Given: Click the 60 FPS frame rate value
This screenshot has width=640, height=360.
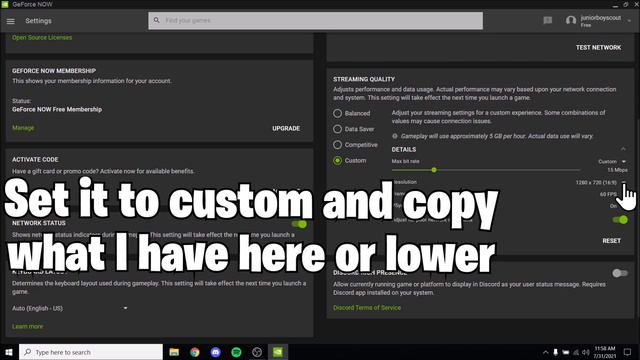Looking at the screenshot, I should [608, 194].
